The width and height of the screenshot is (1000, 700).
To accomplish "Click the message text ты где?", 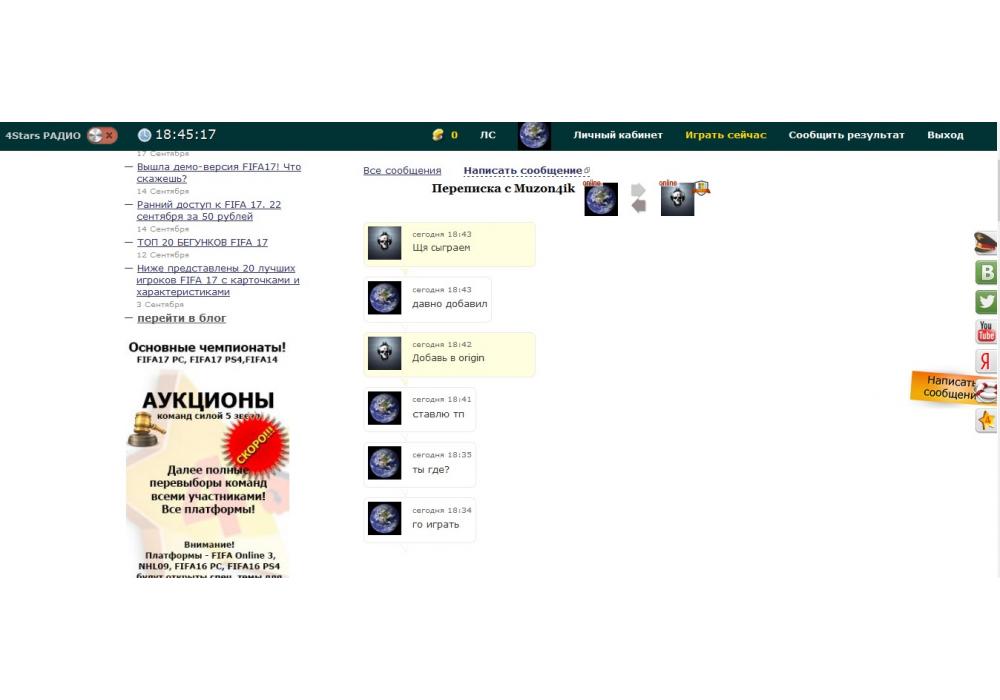I will tap(430, 469).
